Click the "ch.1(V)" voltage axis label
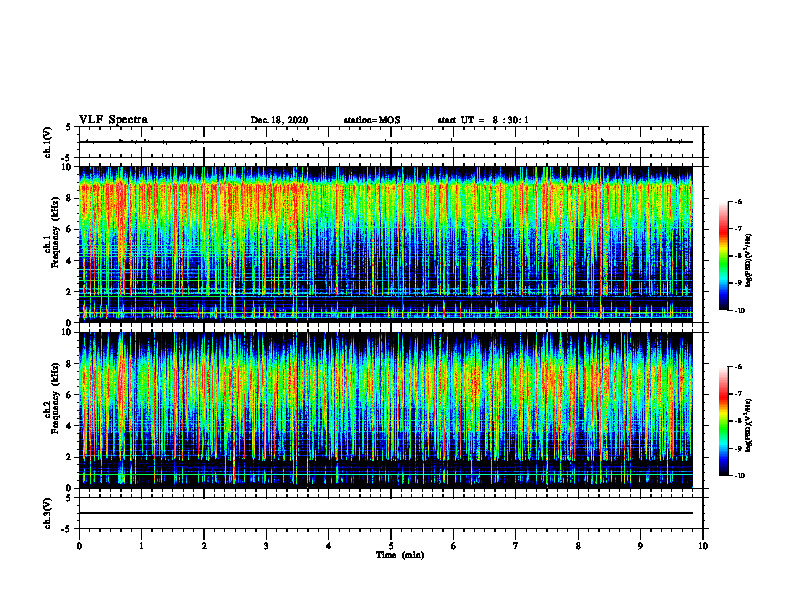This screenshot has width=792, height=612. (47, 142)
